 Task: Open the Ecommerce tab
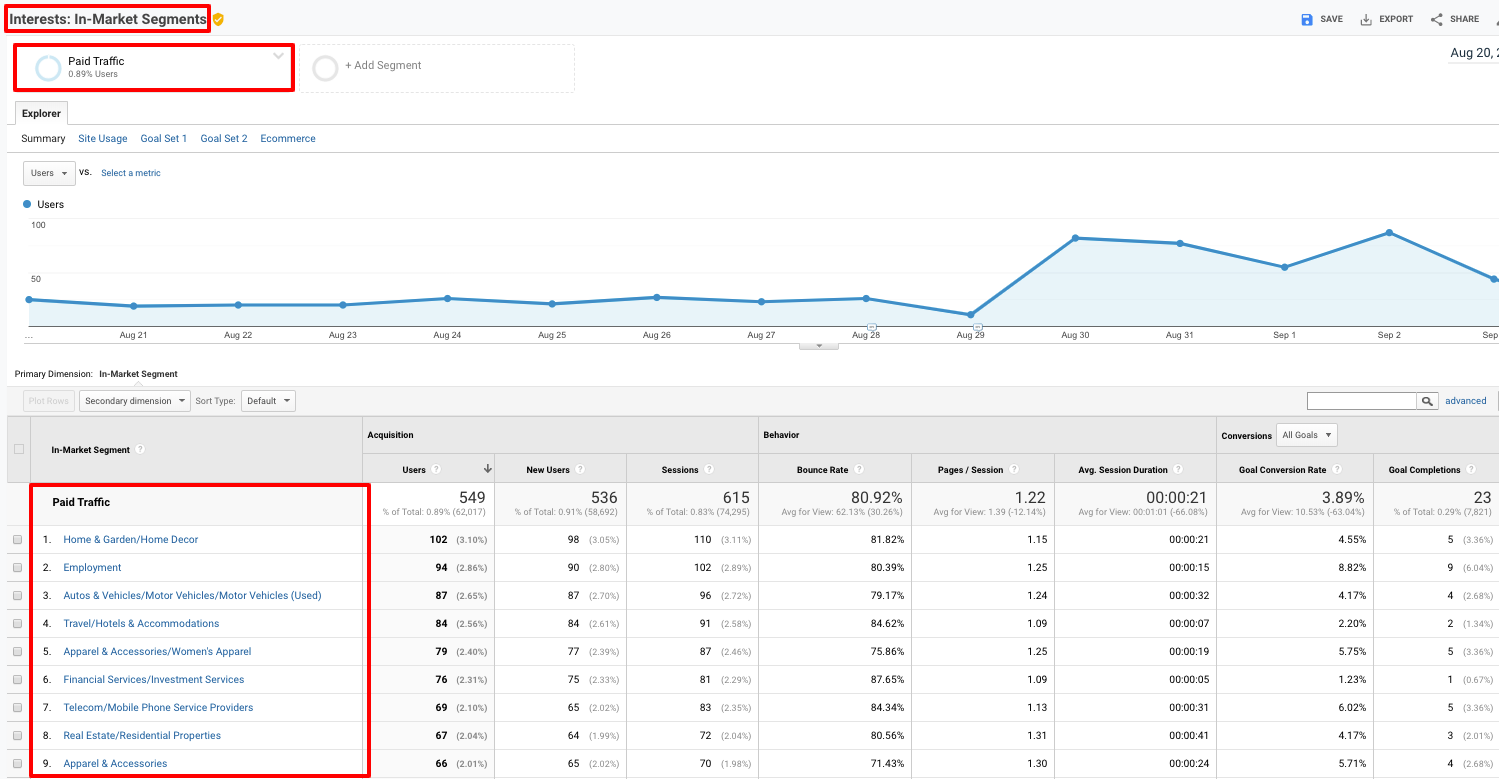click(288, 139)
